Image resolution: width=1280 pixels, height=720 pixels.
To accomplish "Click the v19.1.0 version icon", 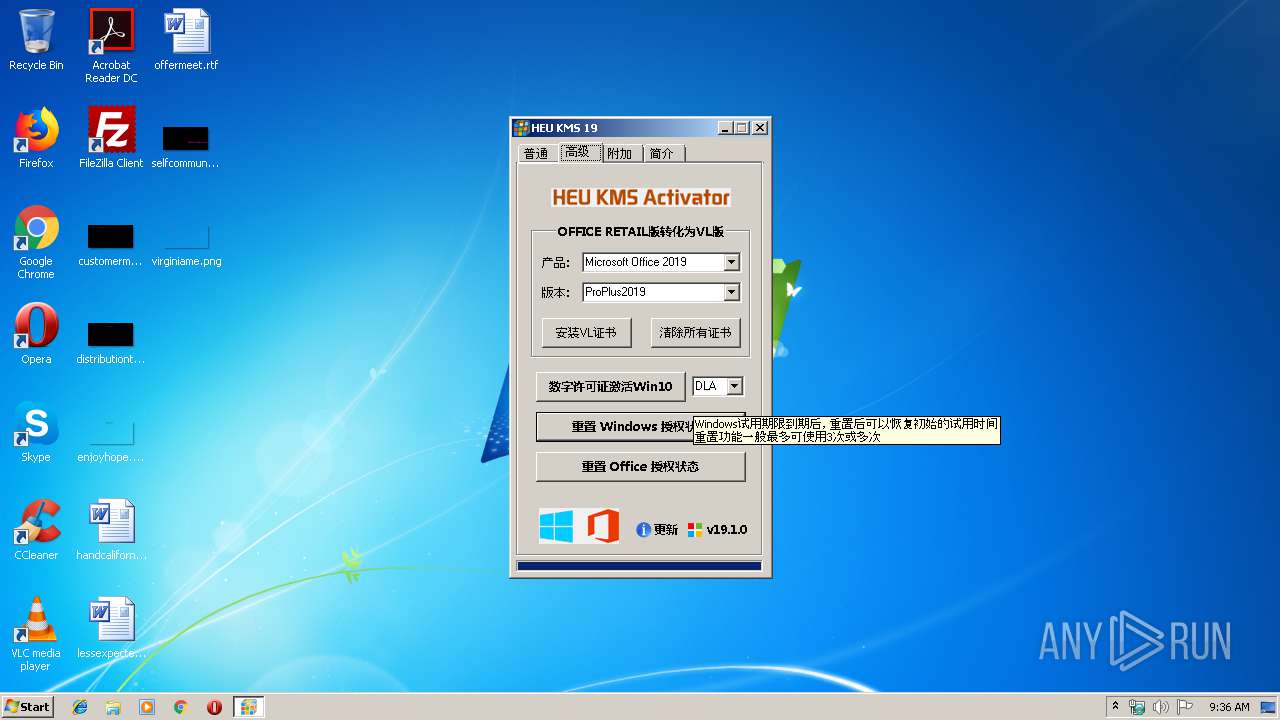I will [695, 530].
